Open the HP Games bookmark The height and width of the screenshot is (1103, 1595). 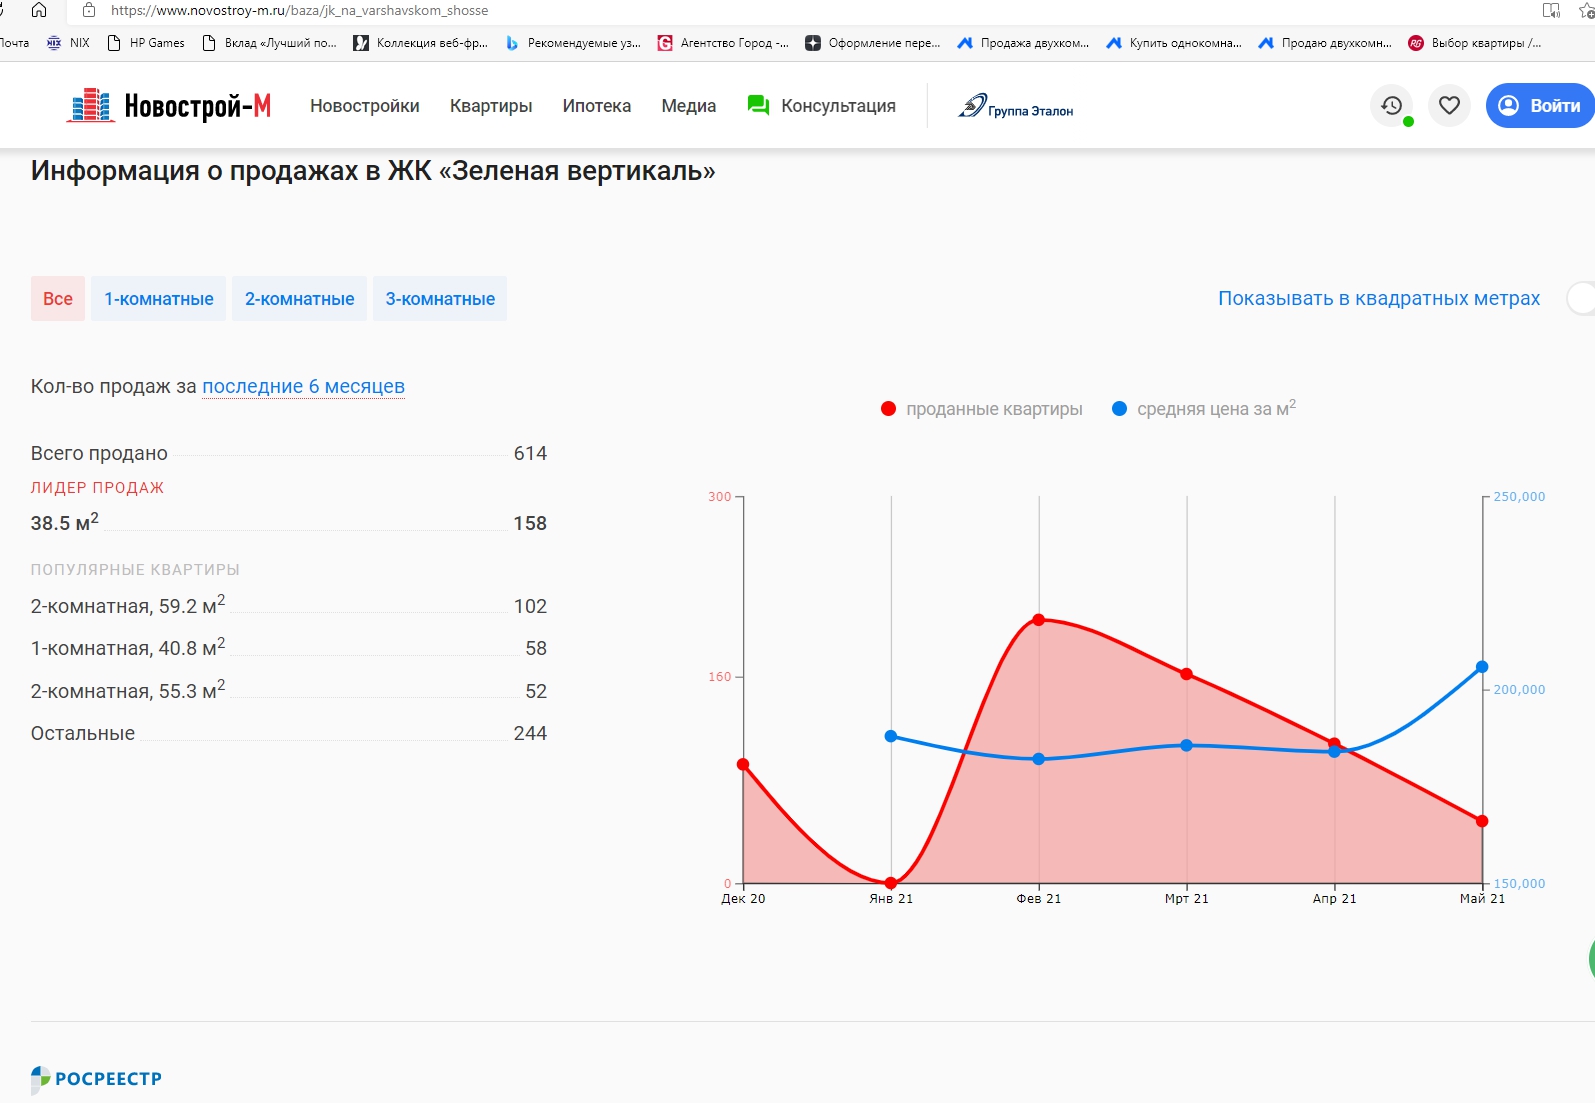coord(146,43)
